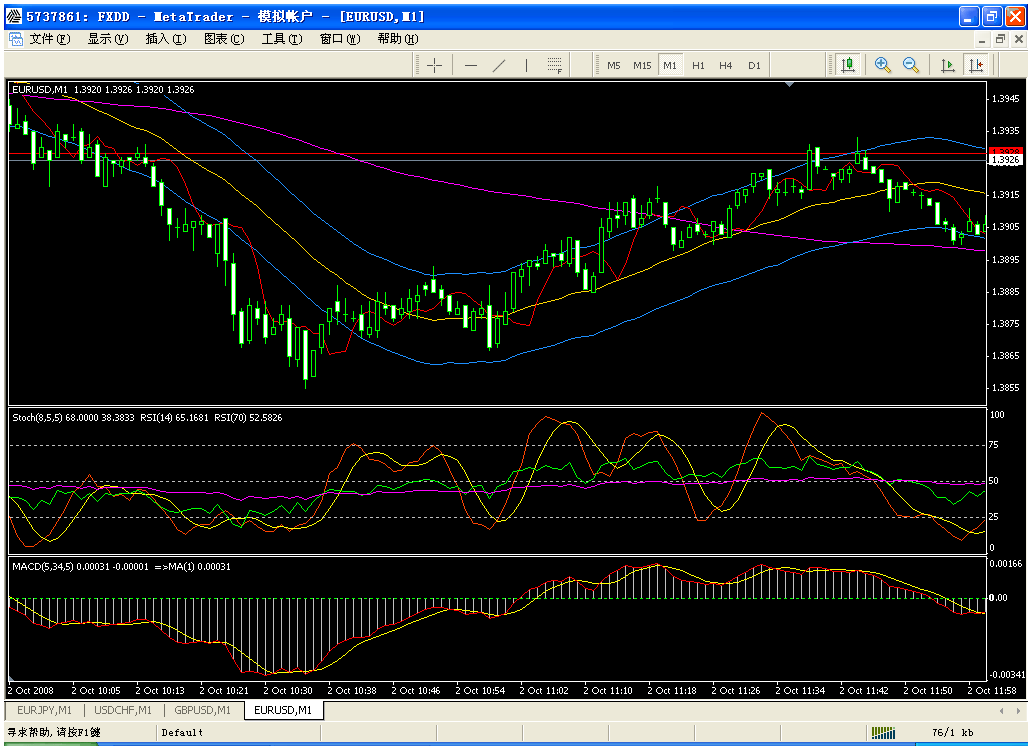Toggle chart auto scroll
The width and height of the screenshot is (1032, 746).
point(947,65)
